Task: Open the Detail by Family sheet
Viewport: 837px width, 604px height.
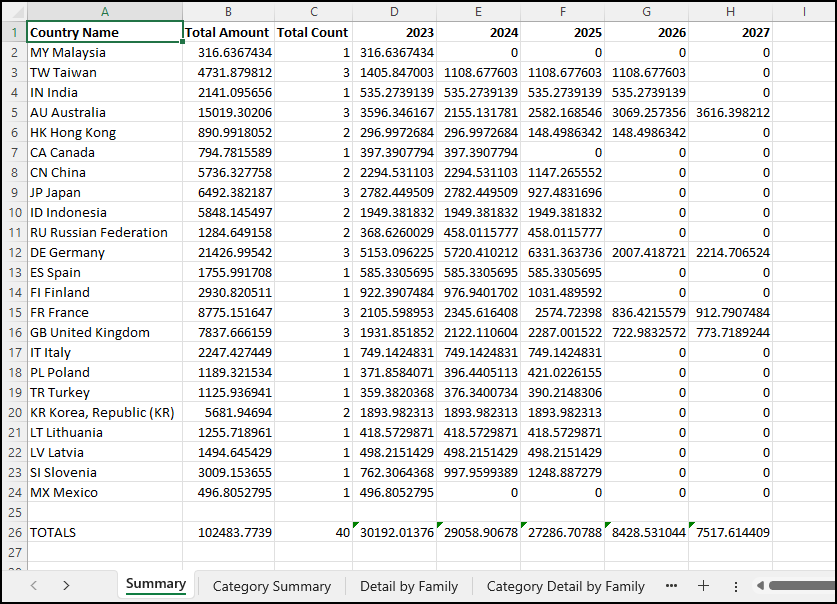Action: tap(408, 586)
